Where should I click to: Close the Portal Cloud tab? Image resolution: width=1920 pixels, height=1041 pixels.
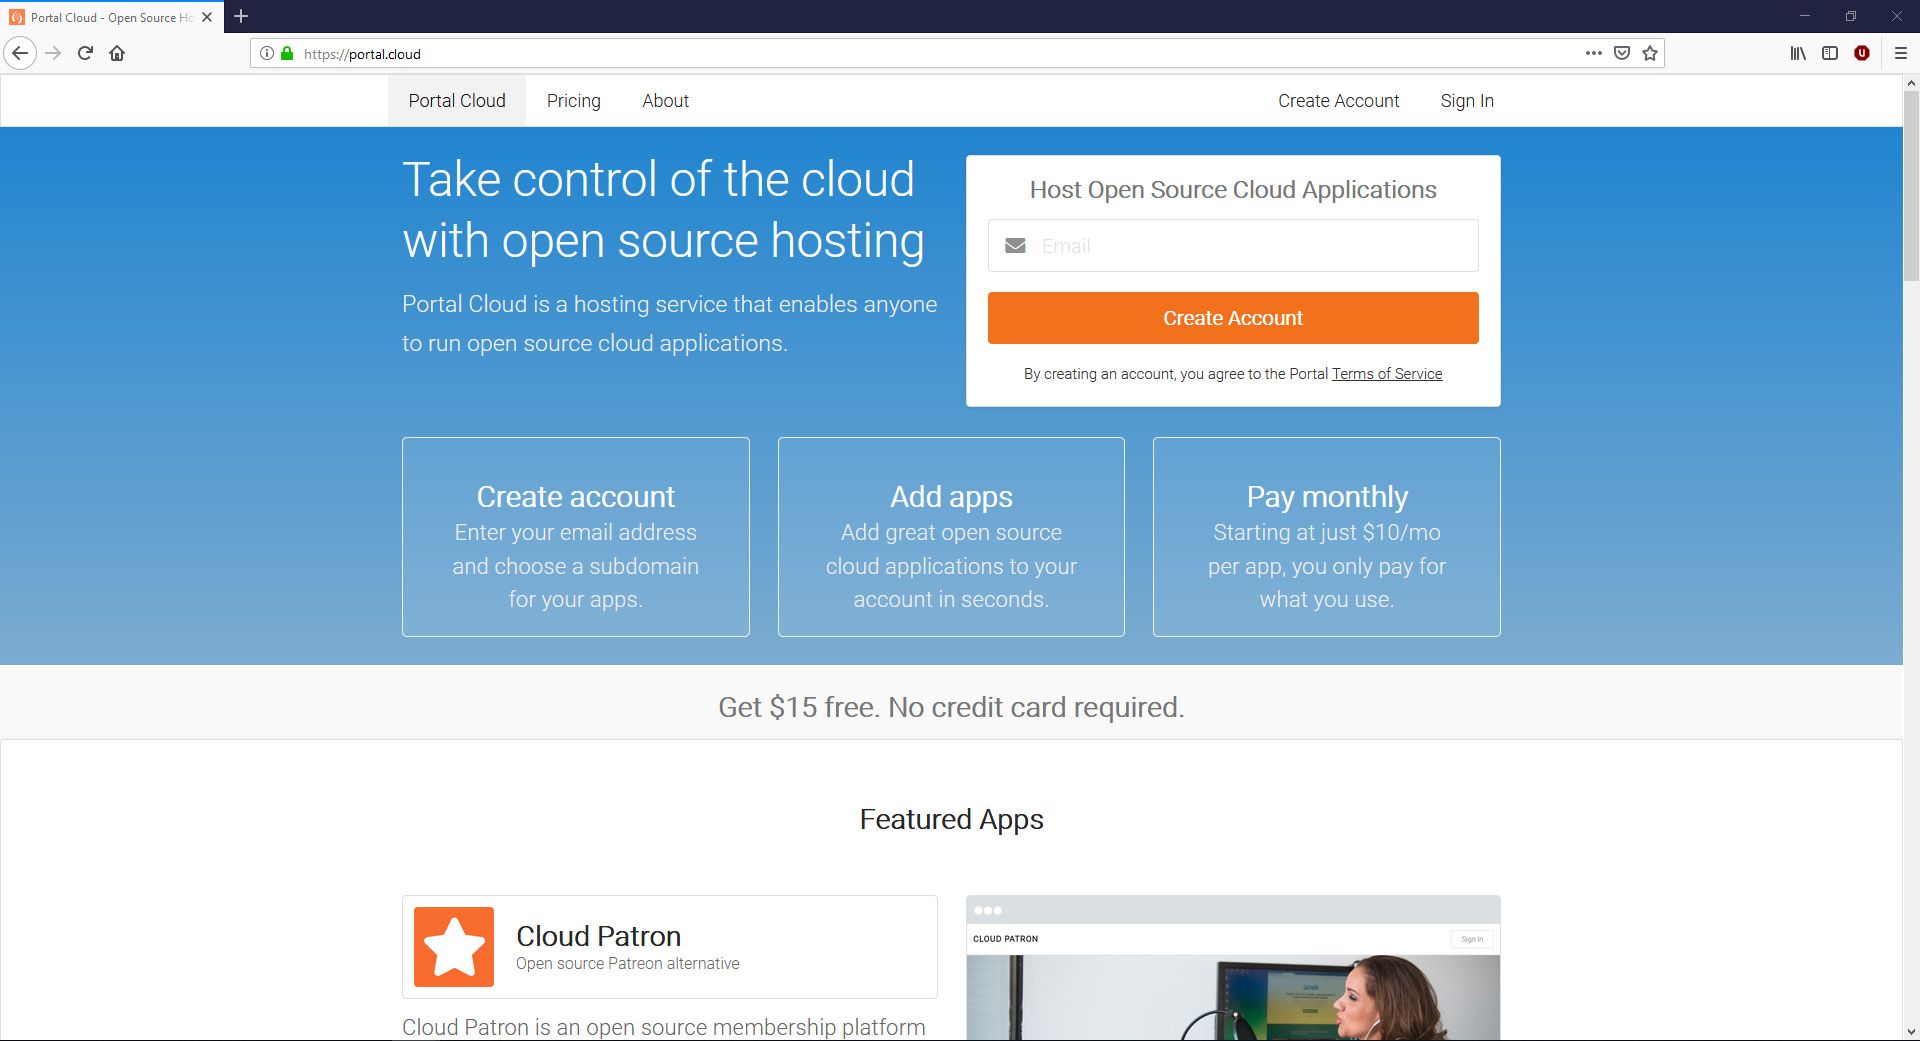207,17
